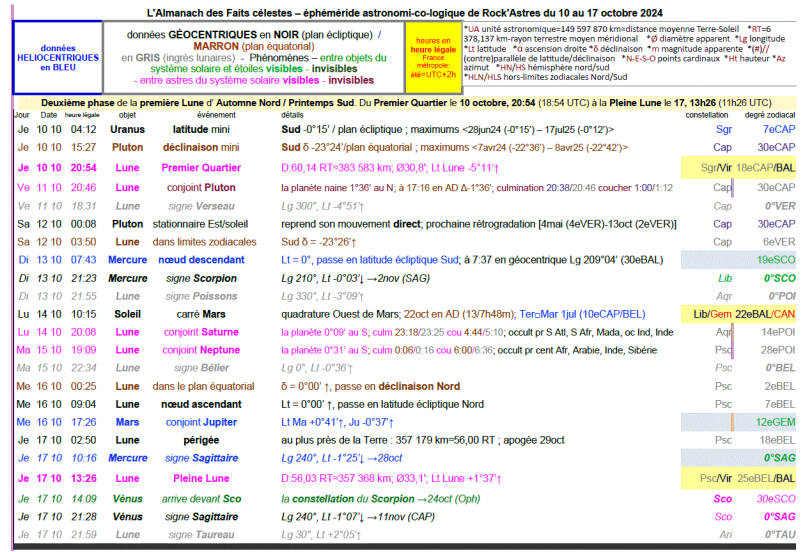Screen dimensions: 806x552
Task: Select the almanac title line at top
Action: (x=405, y=13)
